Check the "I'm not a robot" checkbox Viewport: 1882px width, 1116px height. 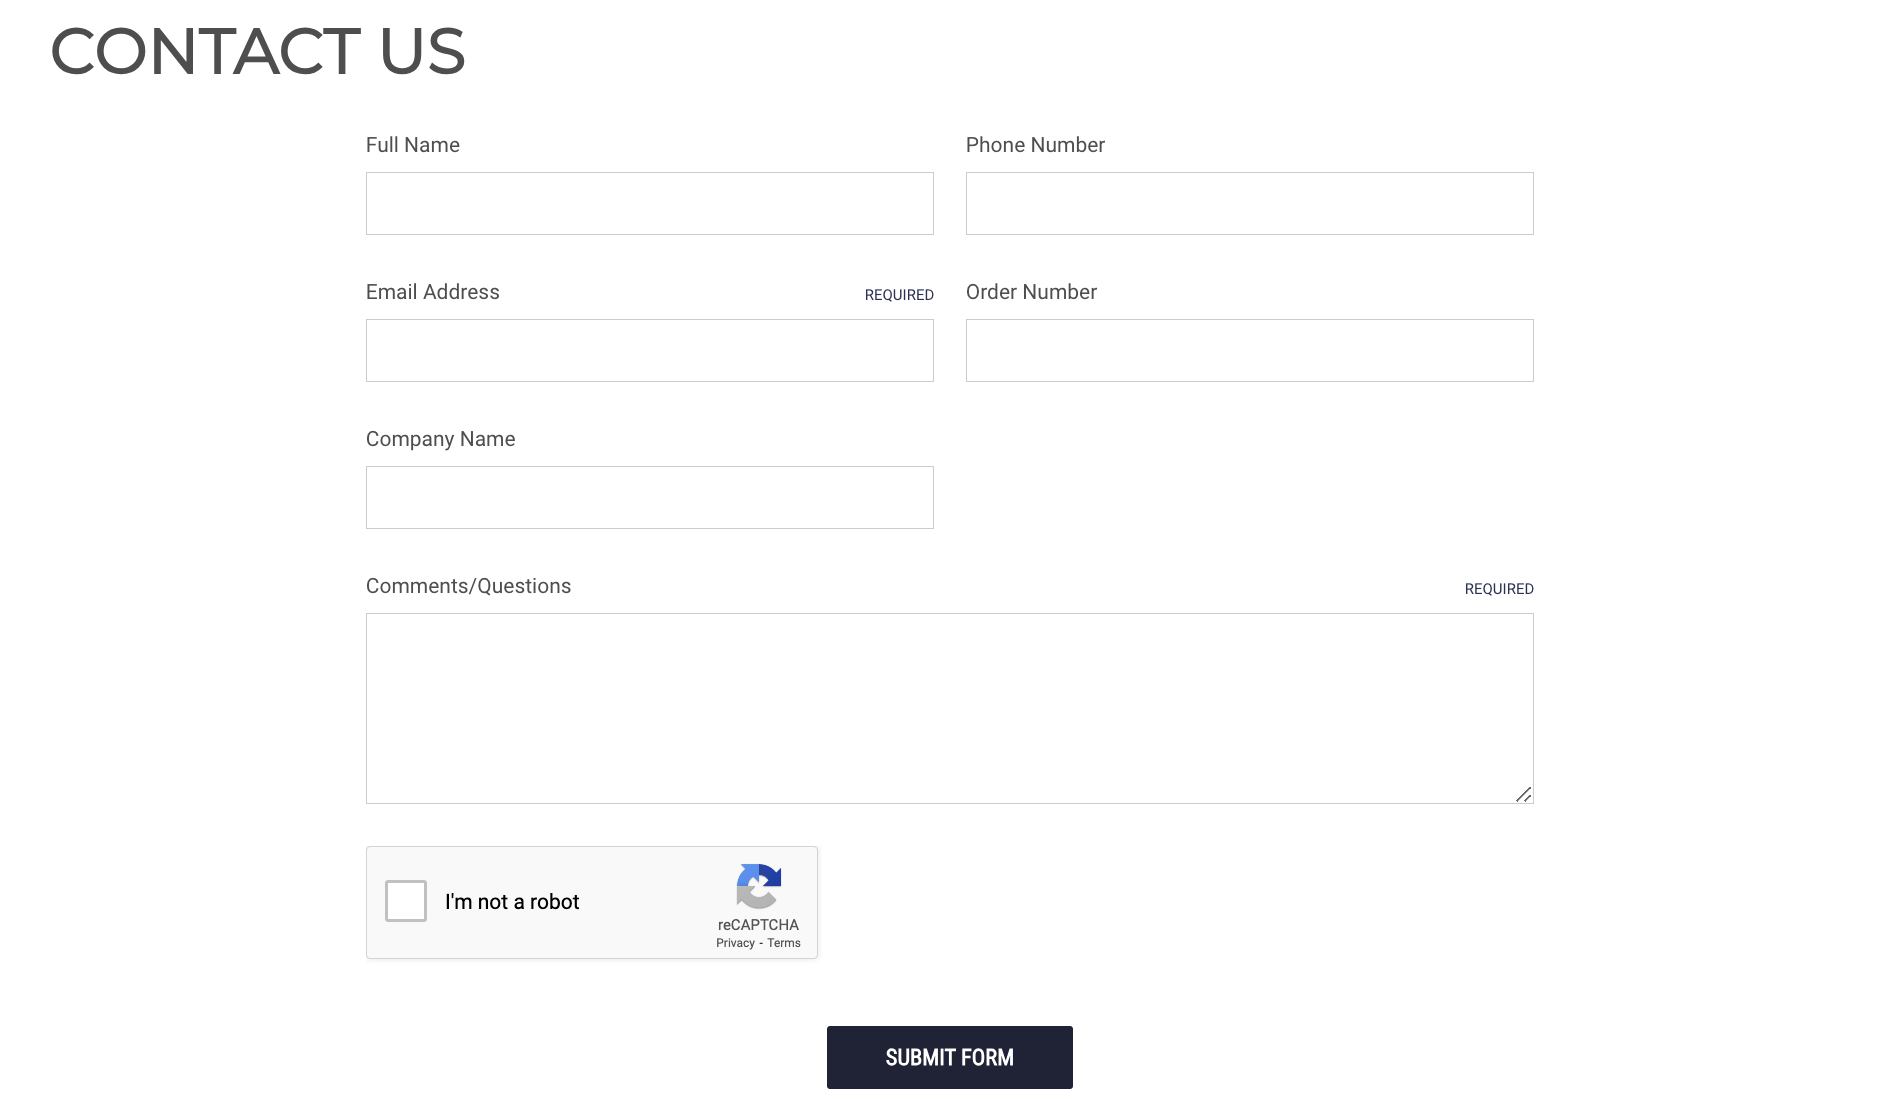[406, 901]
